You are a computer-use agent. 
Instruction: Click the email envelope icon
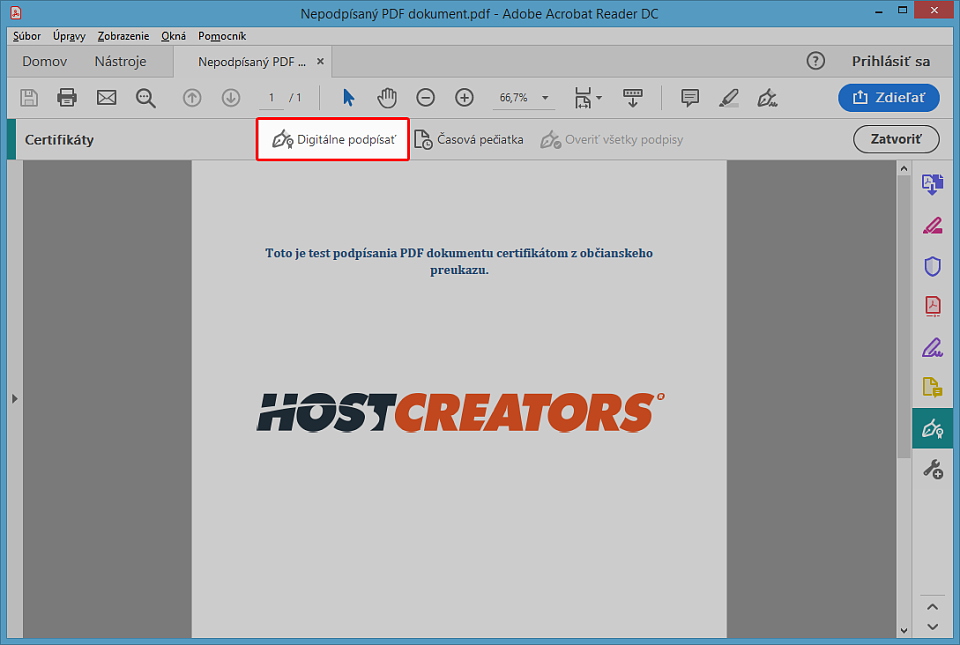click(107, 97)
